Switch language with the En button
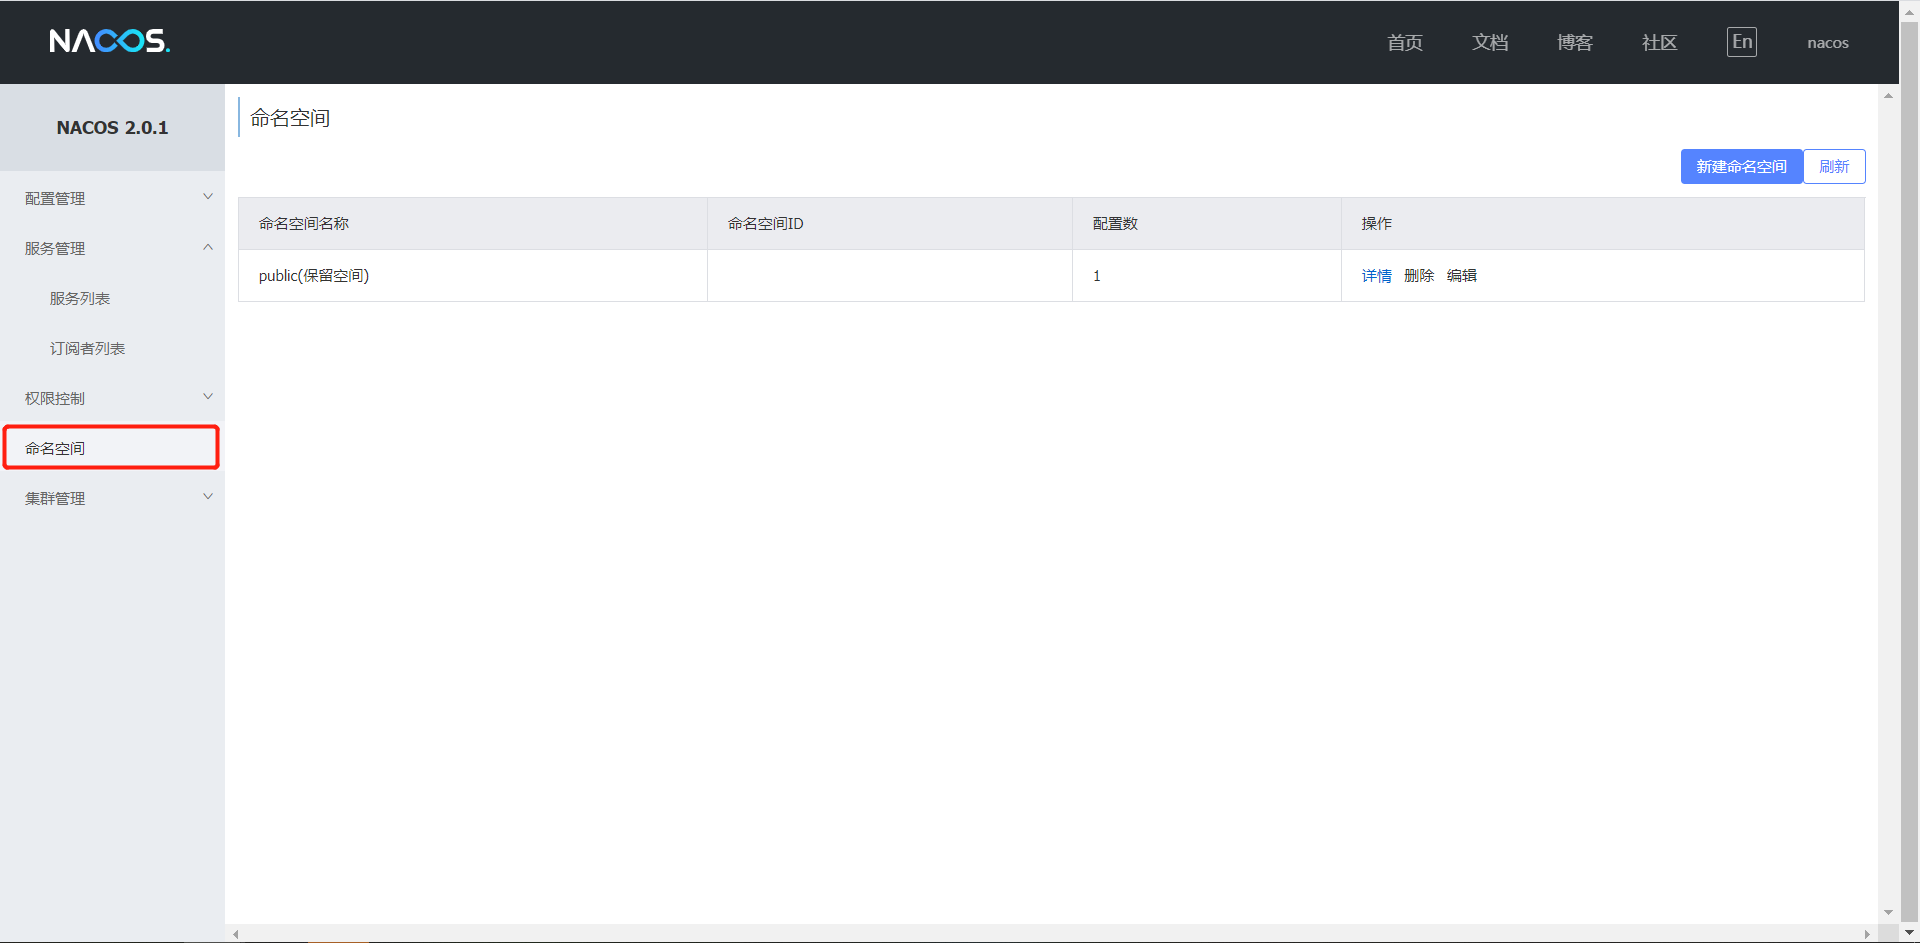 pos(1741,42)
